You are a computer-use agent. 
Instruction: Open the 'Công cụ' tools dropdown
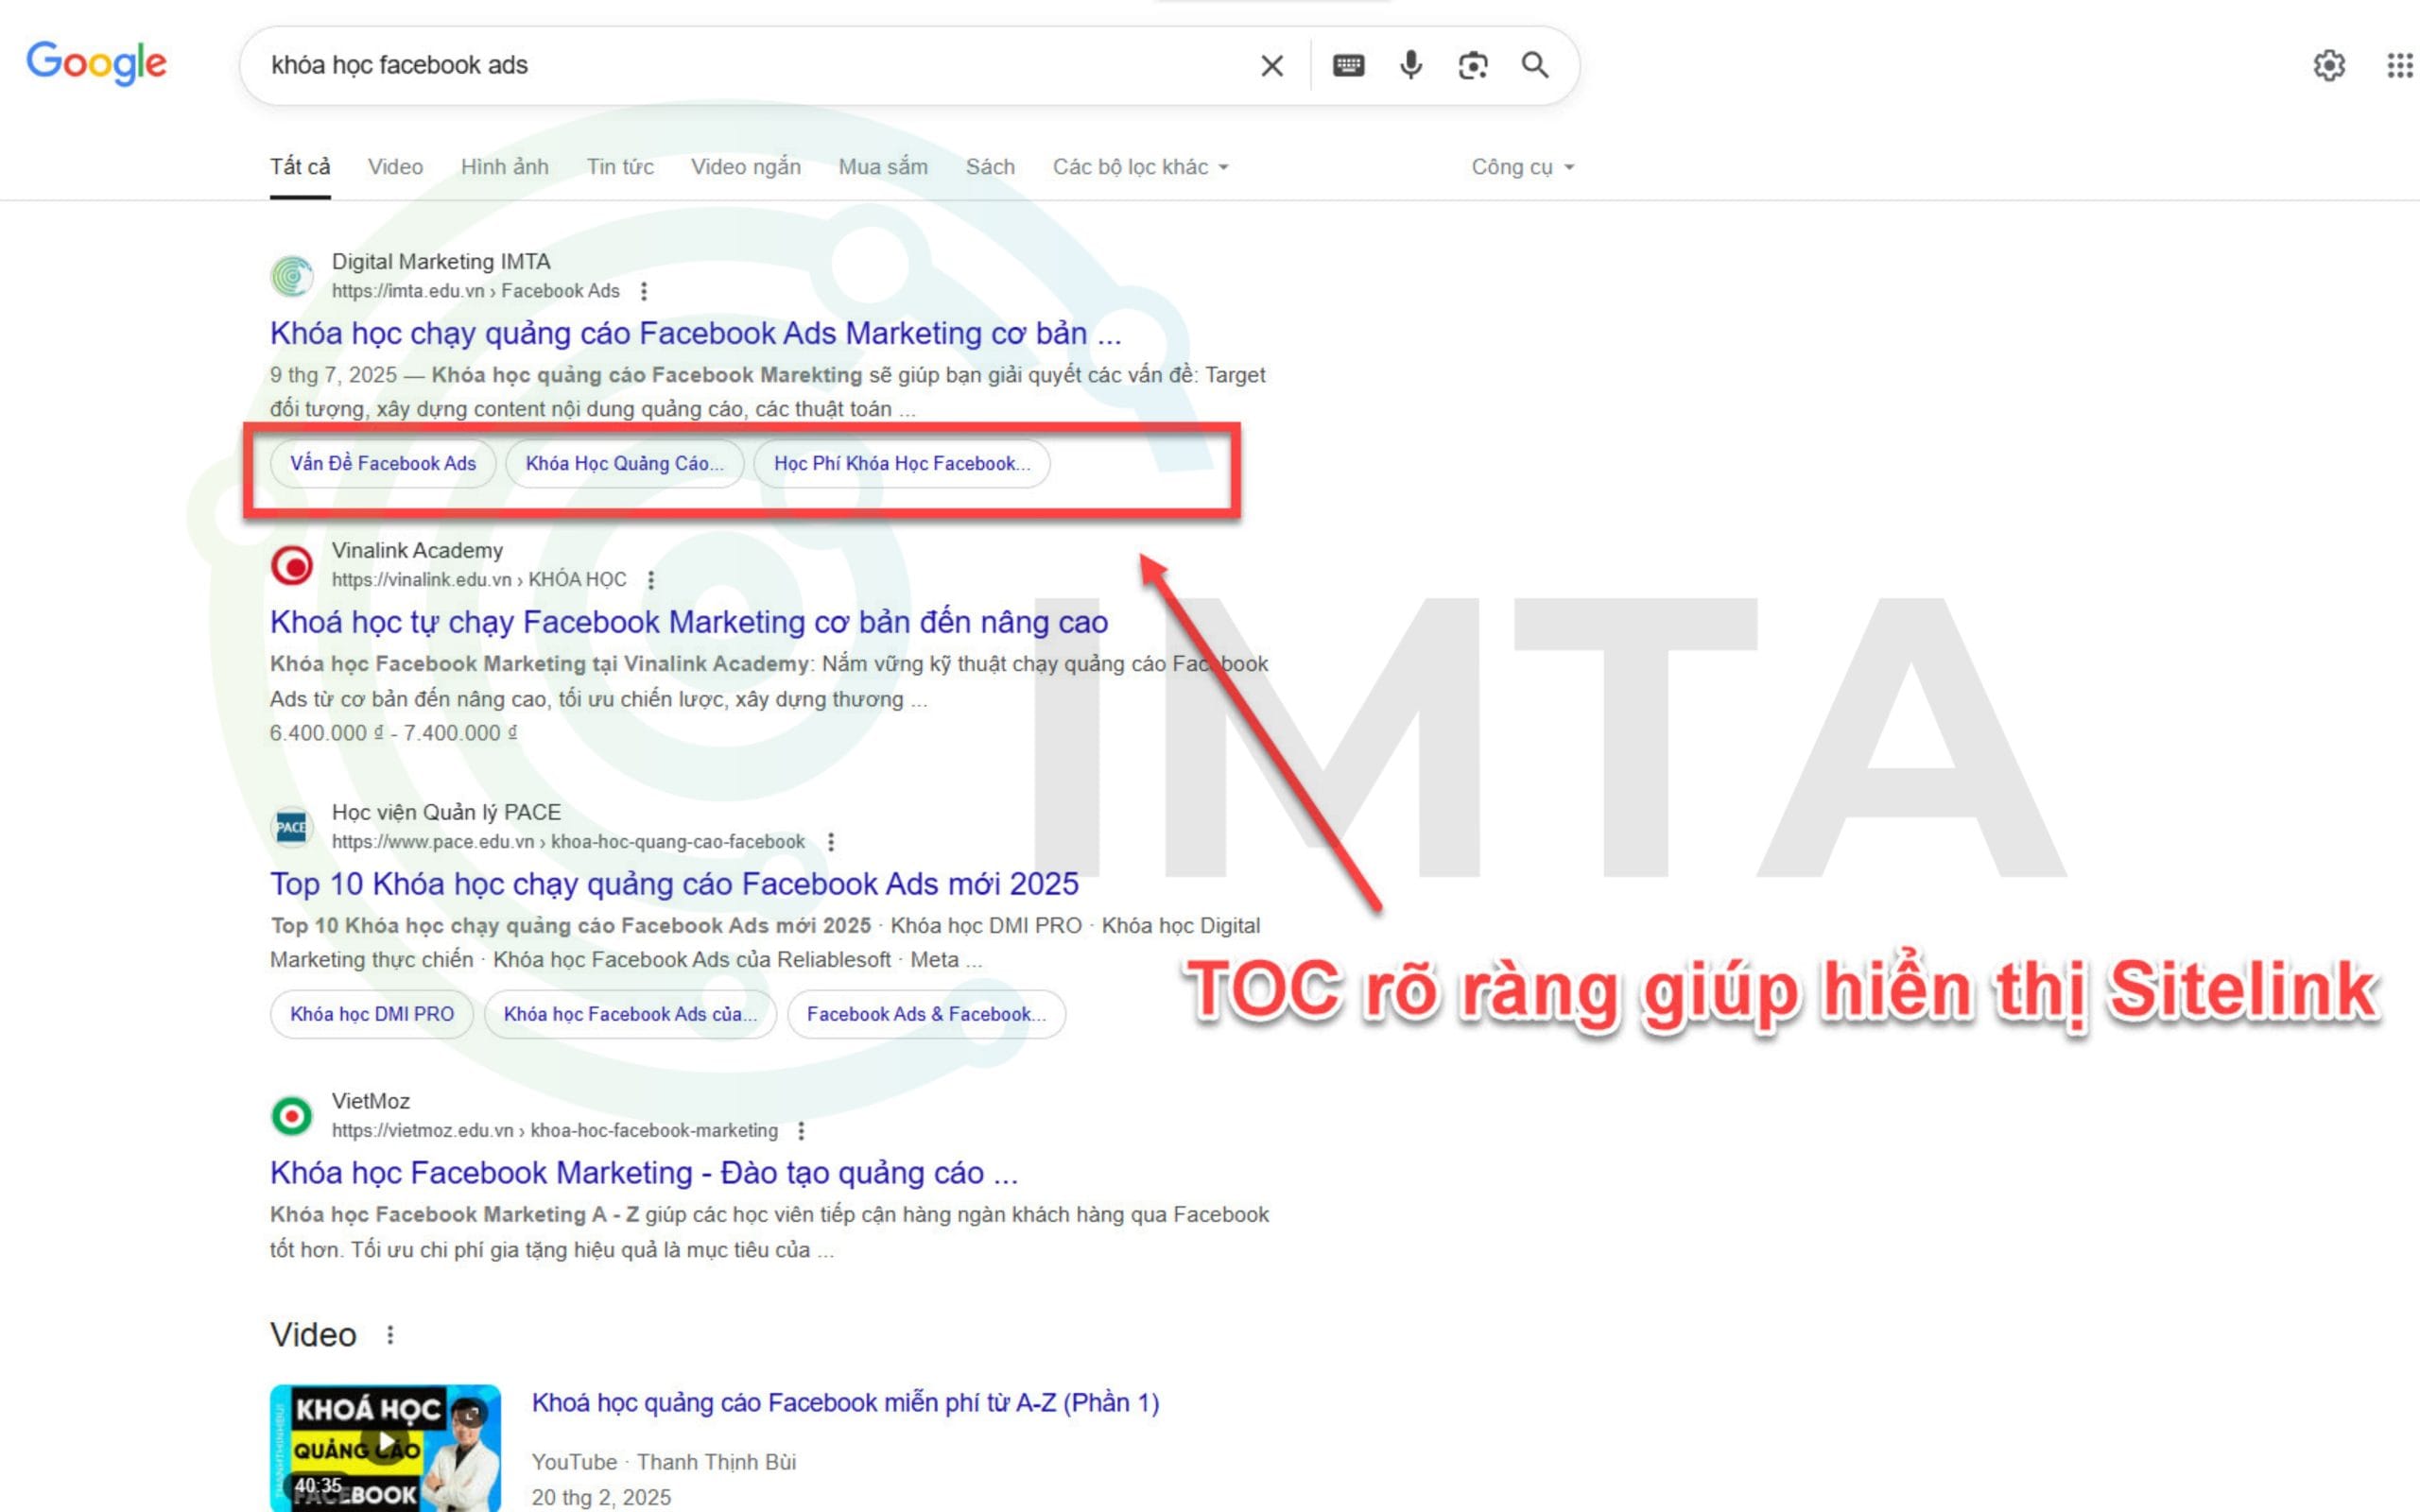[x=1521, y=167]
